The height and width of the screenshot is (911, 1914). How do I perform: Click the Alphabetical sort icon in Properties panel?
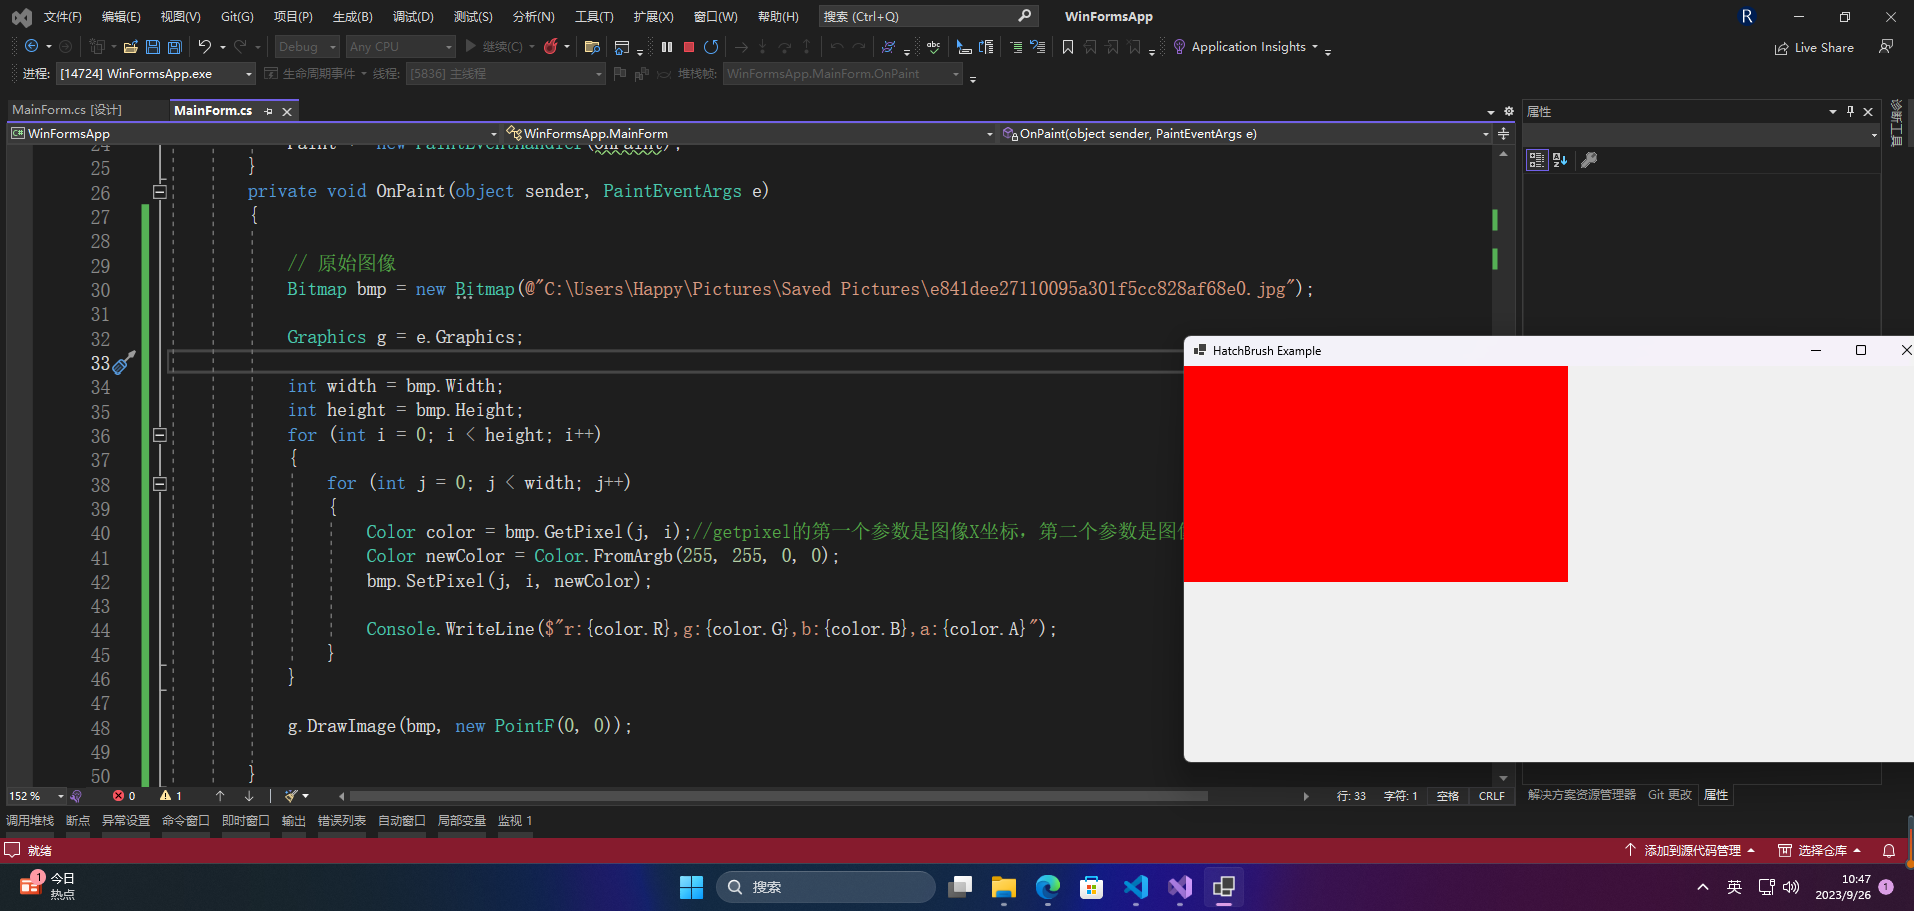[1560, 160]
